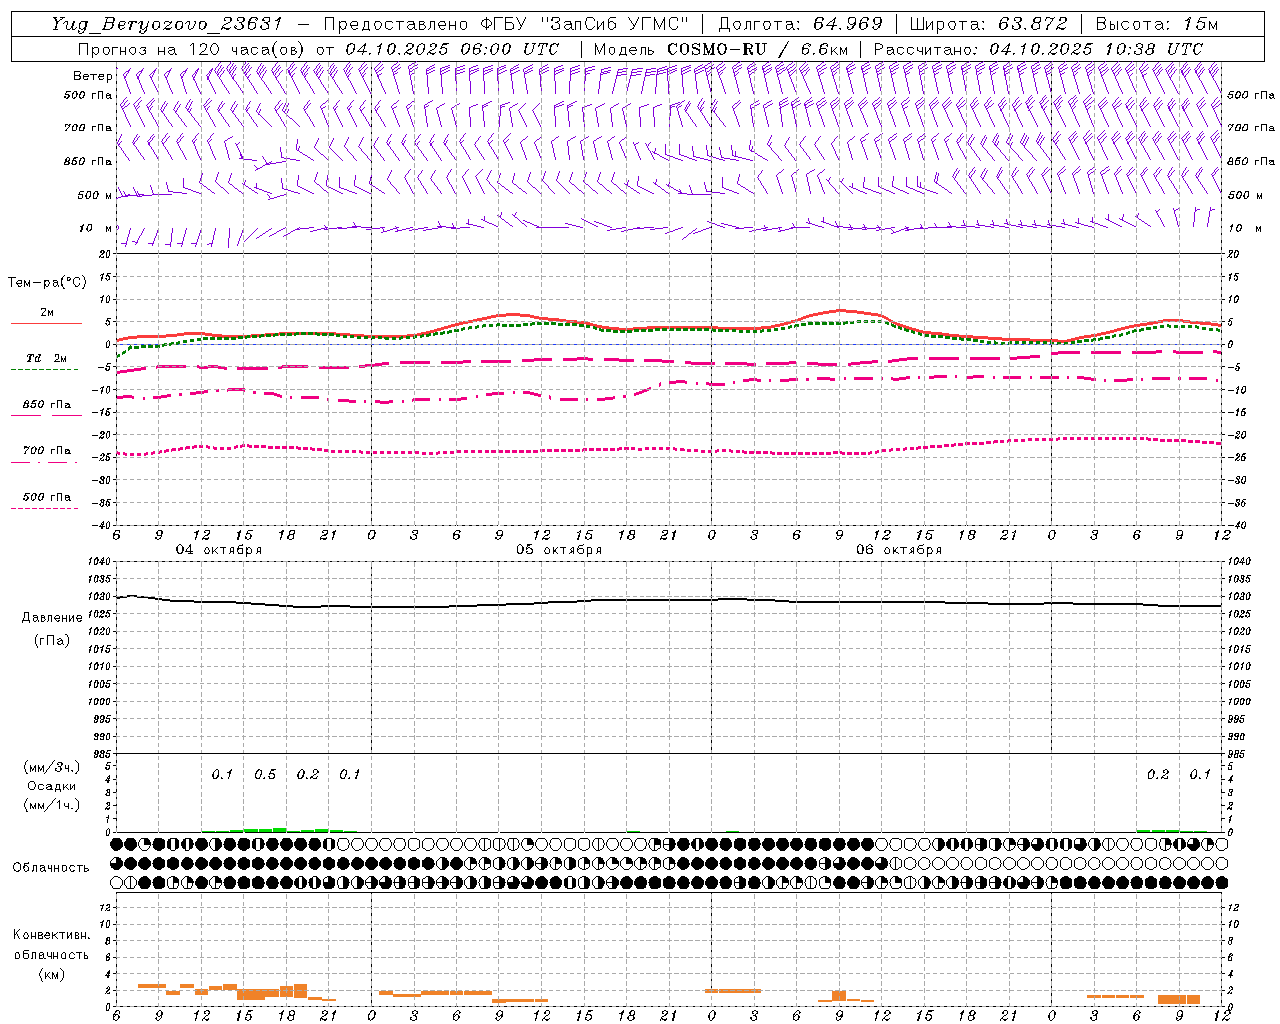Viewport: 1280px width, 1024px height.
Task: Click the longitude value Долгота: 64.969
Action: [x=800, y=24]
